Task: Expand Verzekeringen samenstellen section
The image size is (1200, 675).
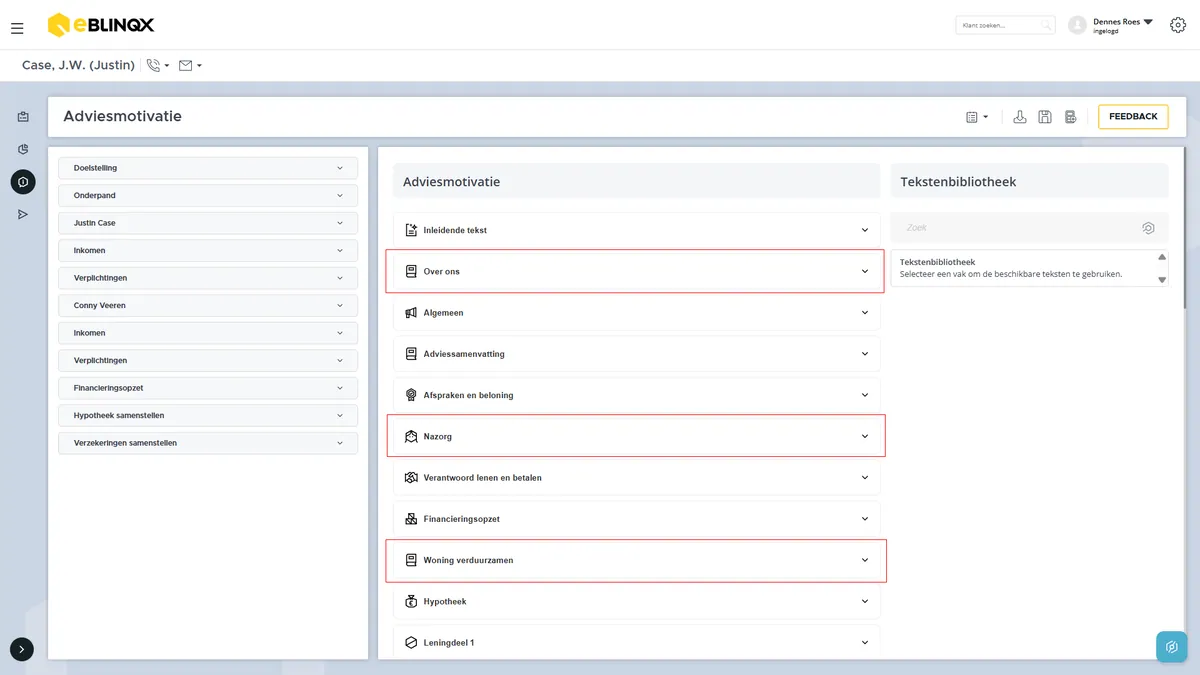Action: (208, 443)
